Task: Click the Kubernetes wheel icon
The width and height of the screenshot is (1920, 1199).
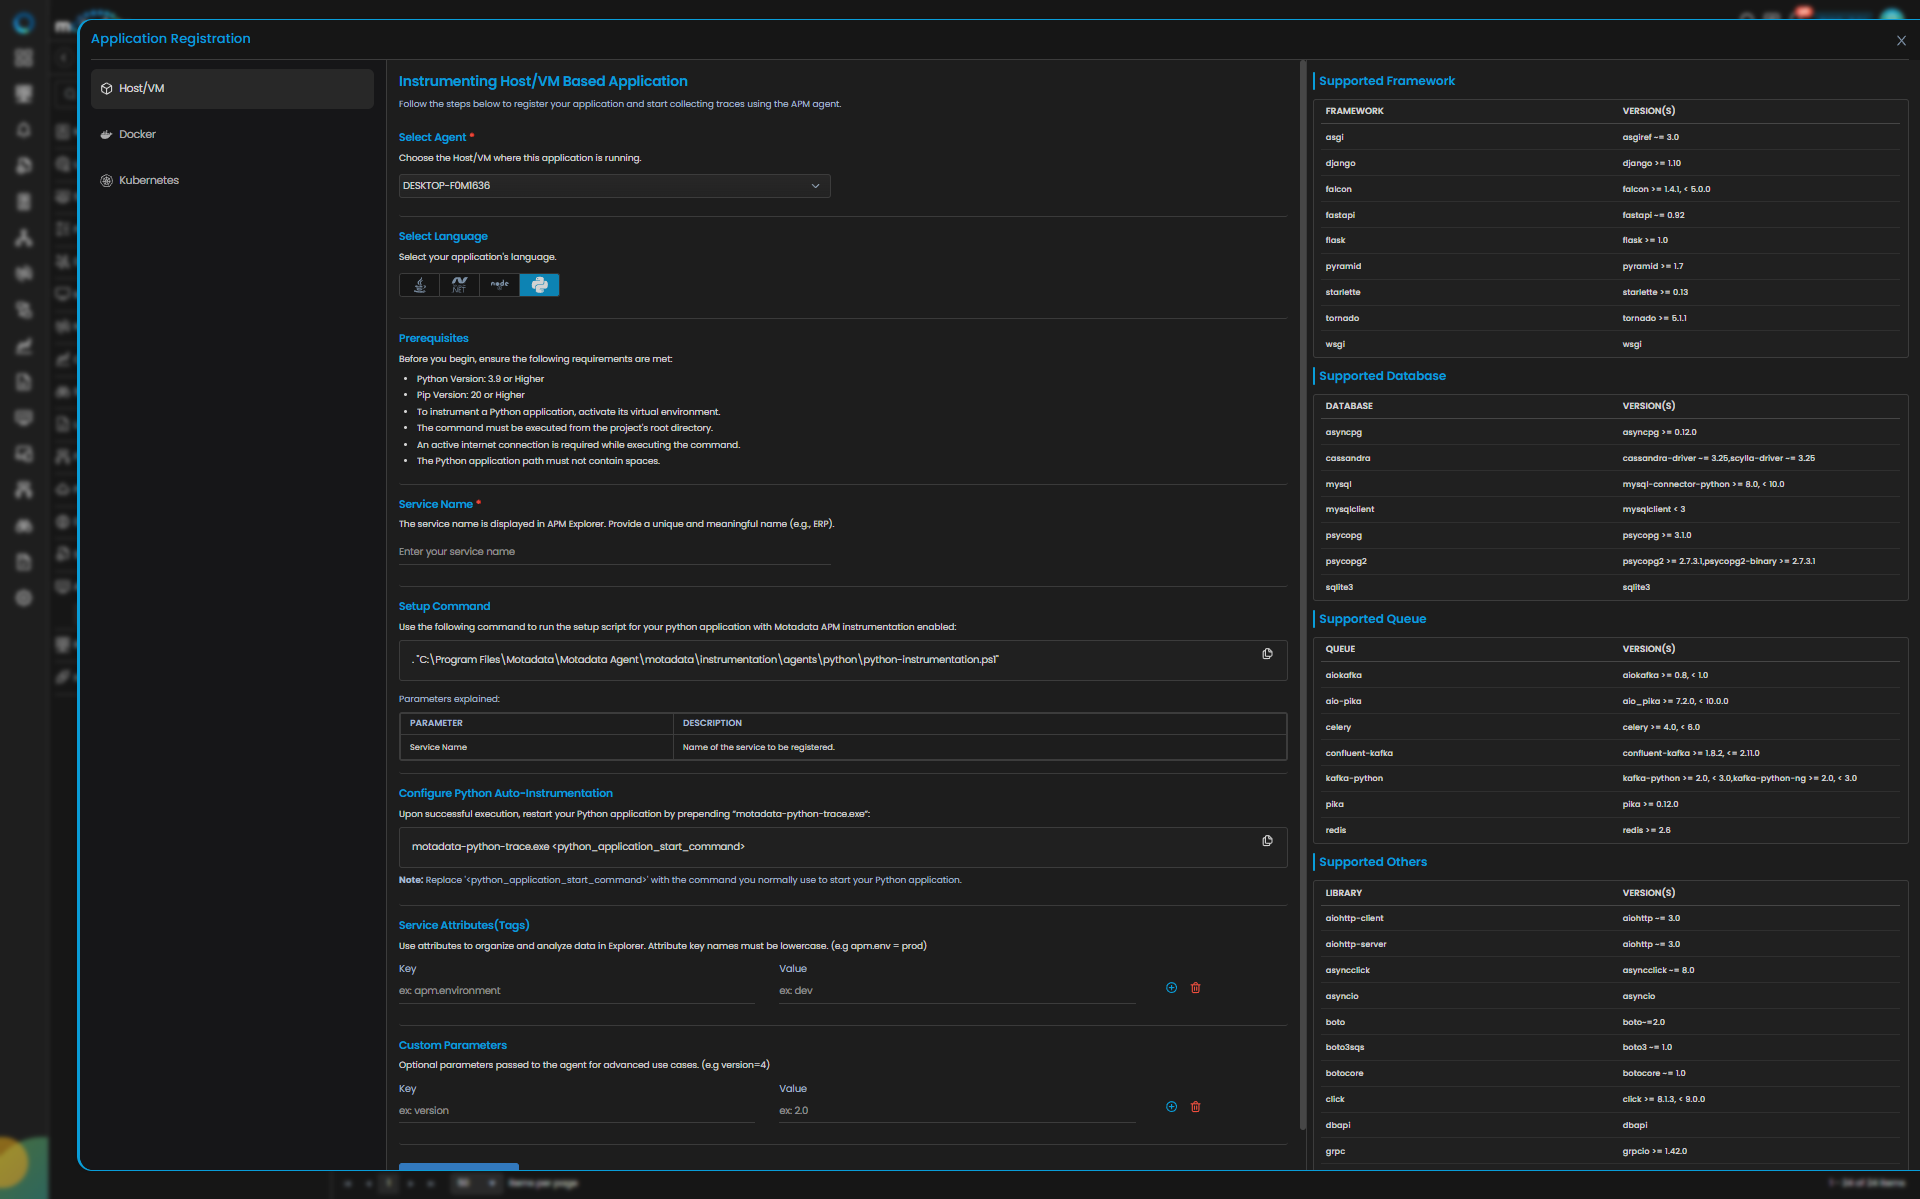Action: click(x=106, y=181)
